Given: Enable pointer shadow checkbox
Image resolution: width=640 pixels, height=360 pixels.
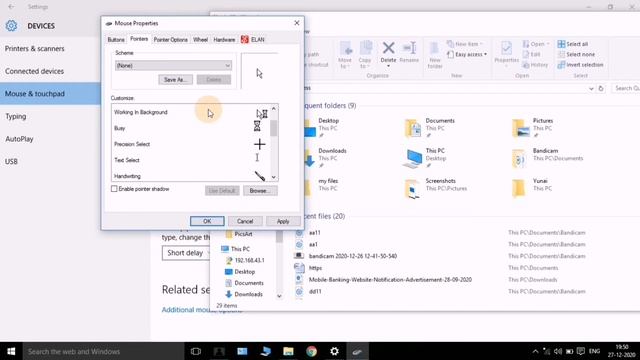Looking at the screenshot, I should pos(114,189).
